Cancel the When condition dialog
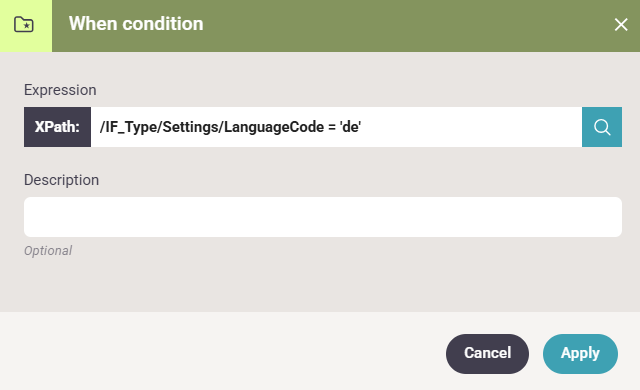Viewport: 640px width, 390px height. 487,354
